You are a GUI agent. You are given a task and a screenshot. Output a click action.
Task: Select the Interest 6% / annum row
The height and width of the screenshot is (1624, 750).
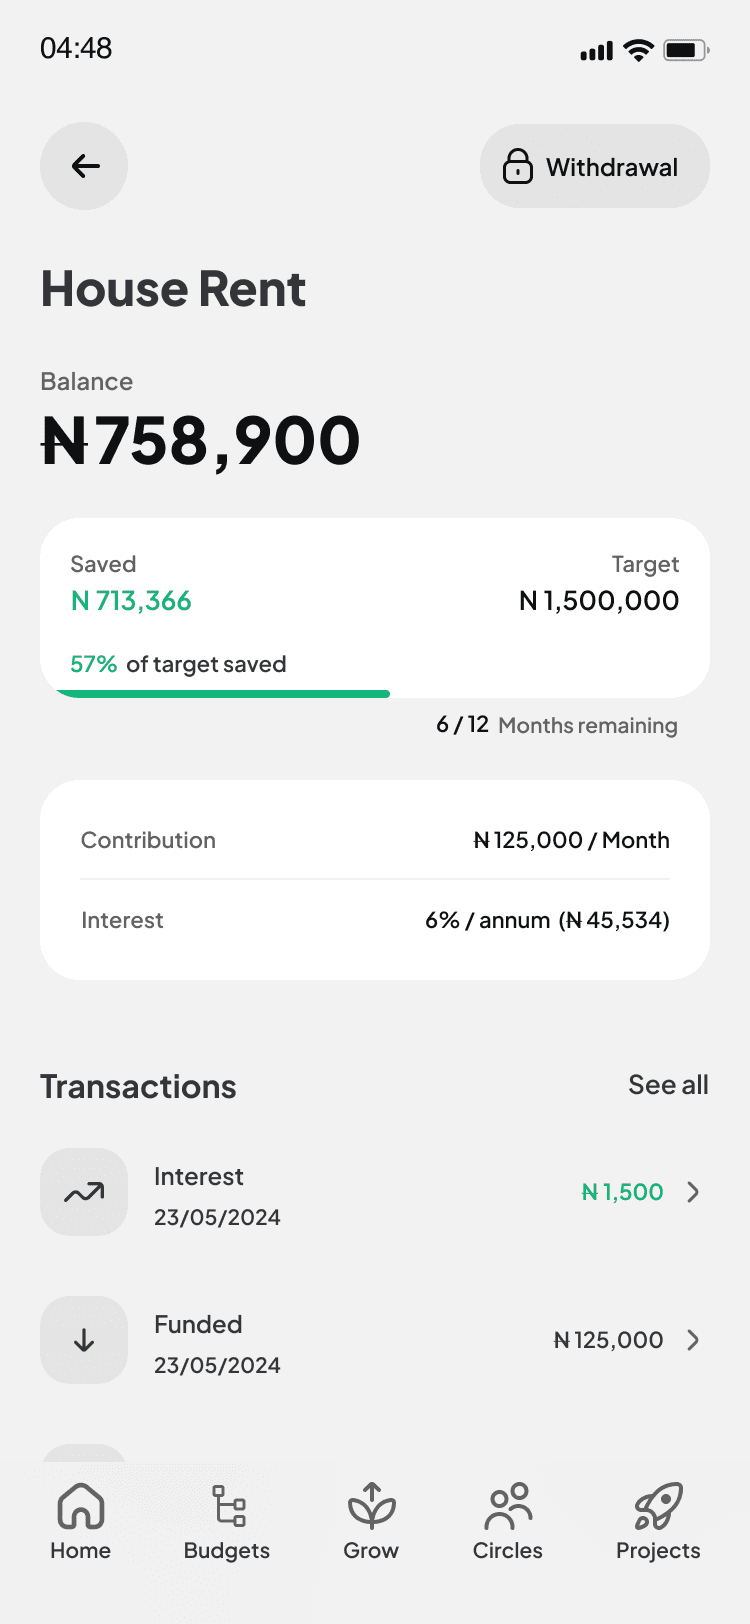pyautogui.click(x=375, y=920)
